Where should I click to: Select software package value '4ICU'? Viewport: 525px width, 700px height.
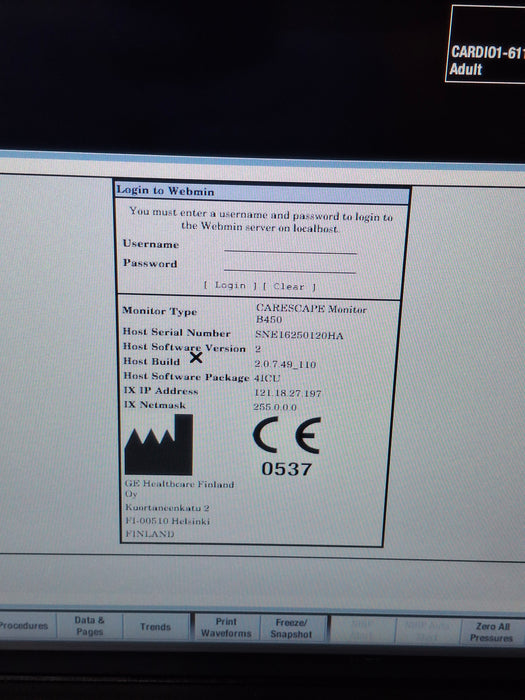267,379
